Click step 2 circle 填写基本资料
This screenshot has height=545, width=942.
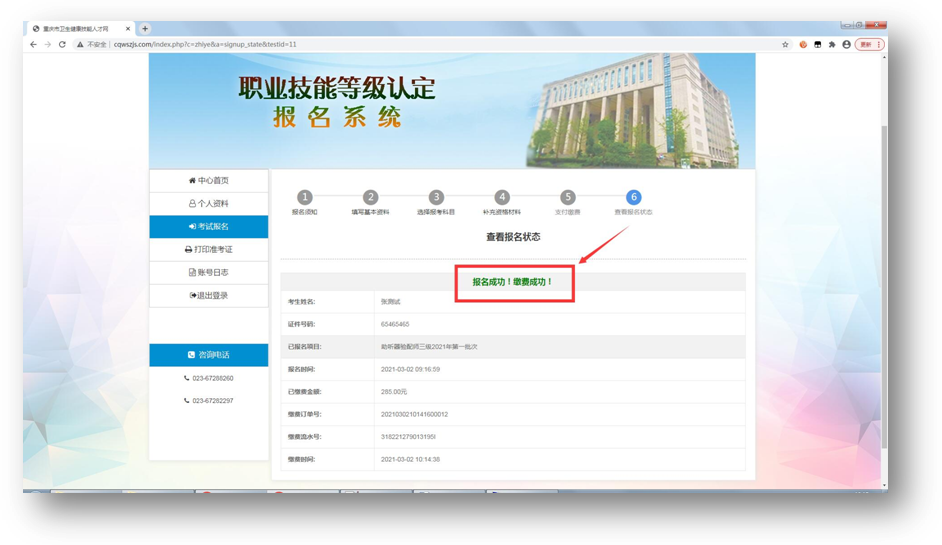(370, 198)
